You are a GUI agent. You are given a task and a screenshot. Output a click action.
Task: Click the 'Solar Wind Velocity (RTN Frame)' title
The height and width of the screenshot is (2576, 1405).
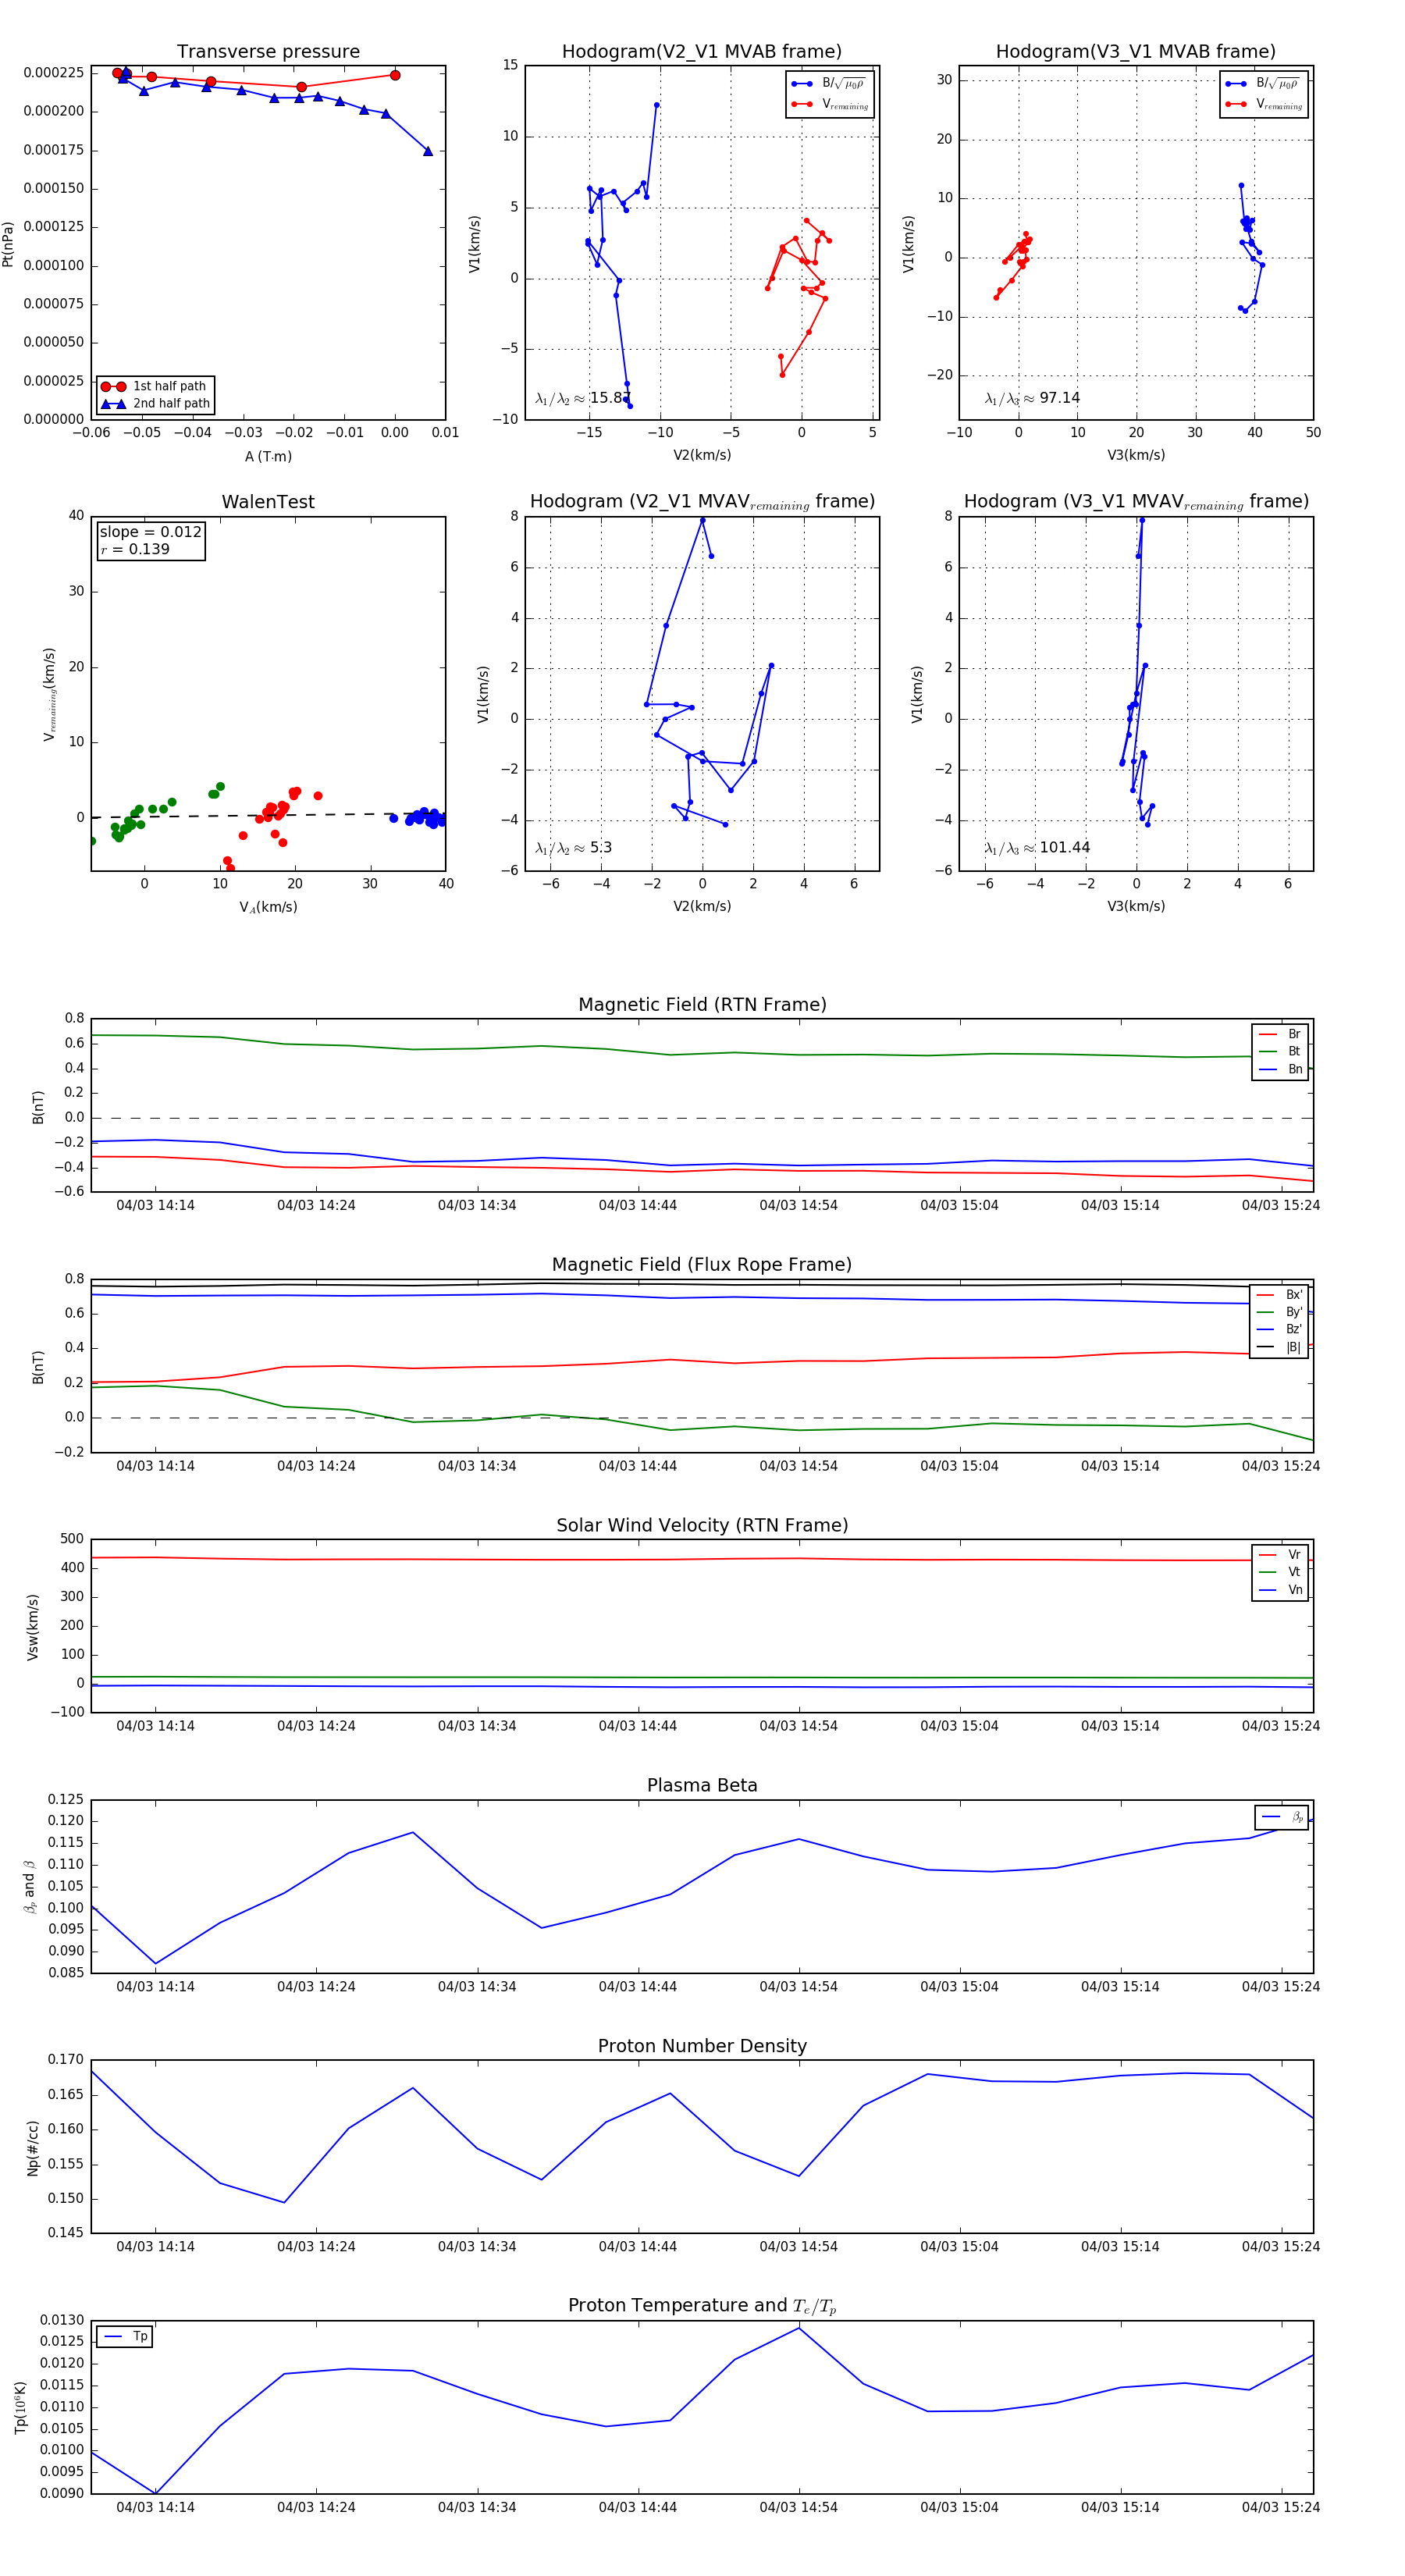tap(702, 1525)
